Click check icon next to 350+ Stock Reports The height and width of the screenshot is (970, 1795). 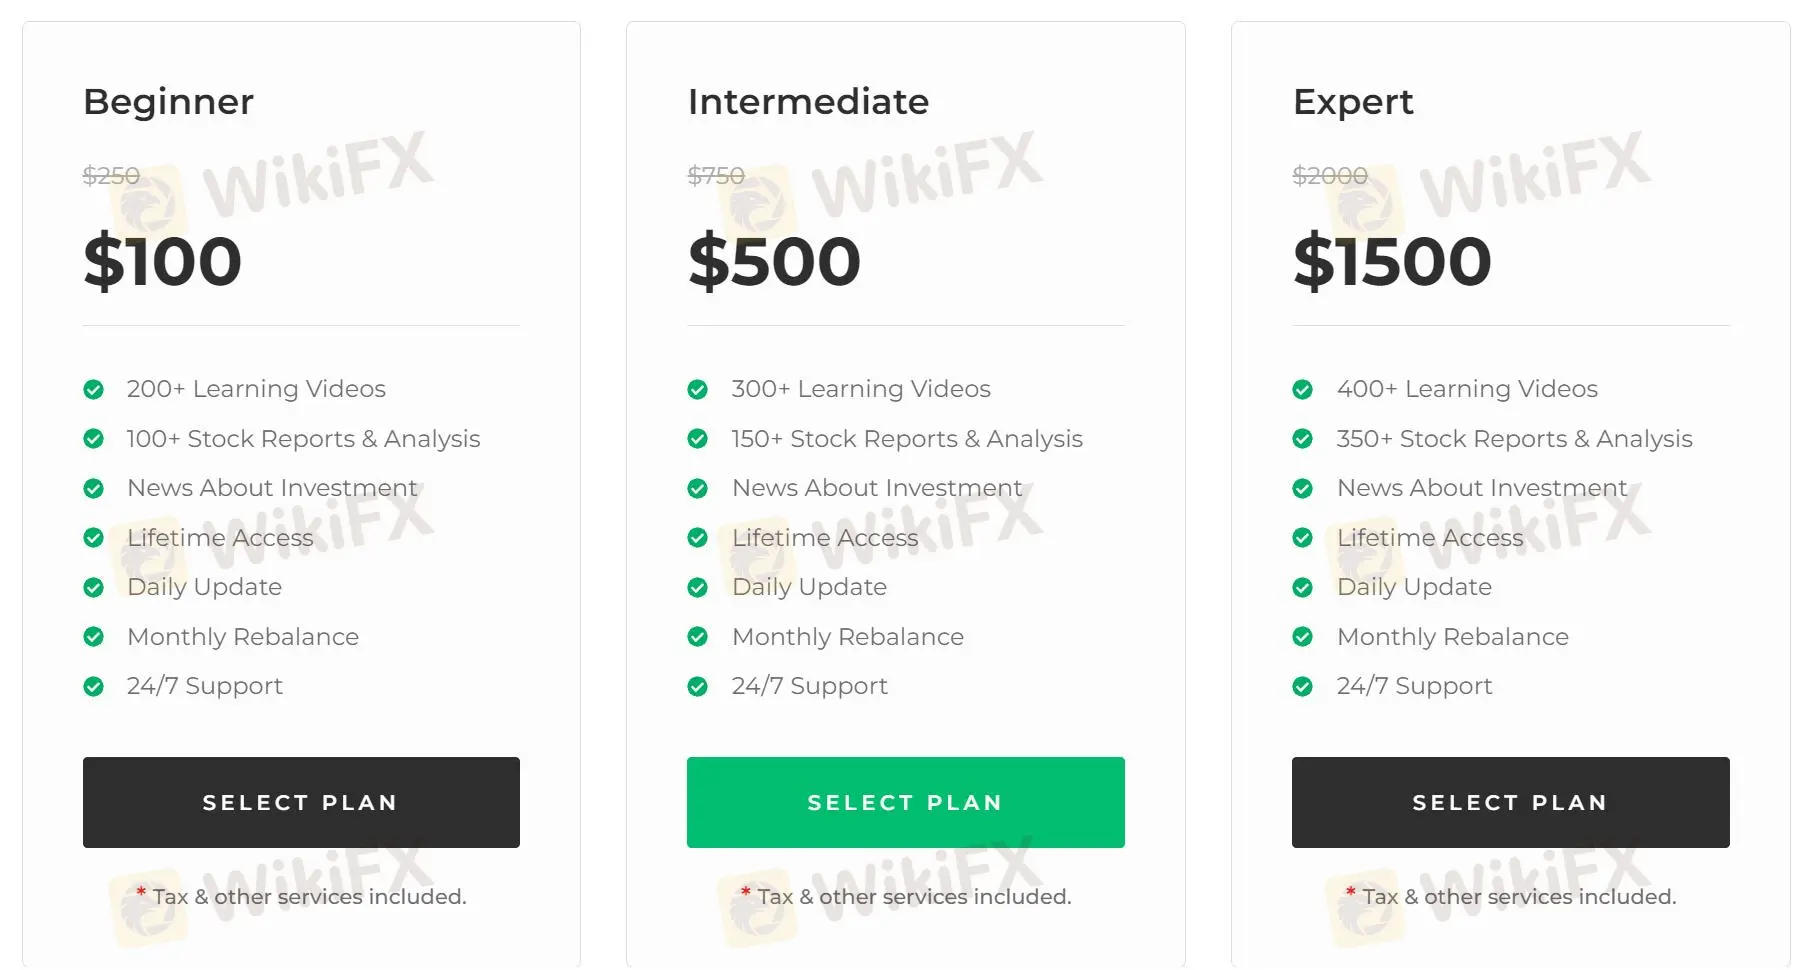click(1302, 439)
